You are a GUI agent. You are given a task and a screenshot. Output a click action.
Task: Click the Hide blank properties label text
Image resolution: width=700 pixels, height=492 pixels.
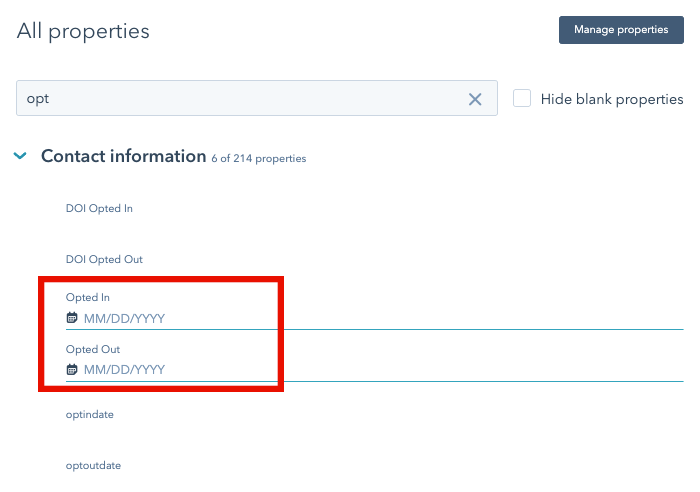click(612, 99)
